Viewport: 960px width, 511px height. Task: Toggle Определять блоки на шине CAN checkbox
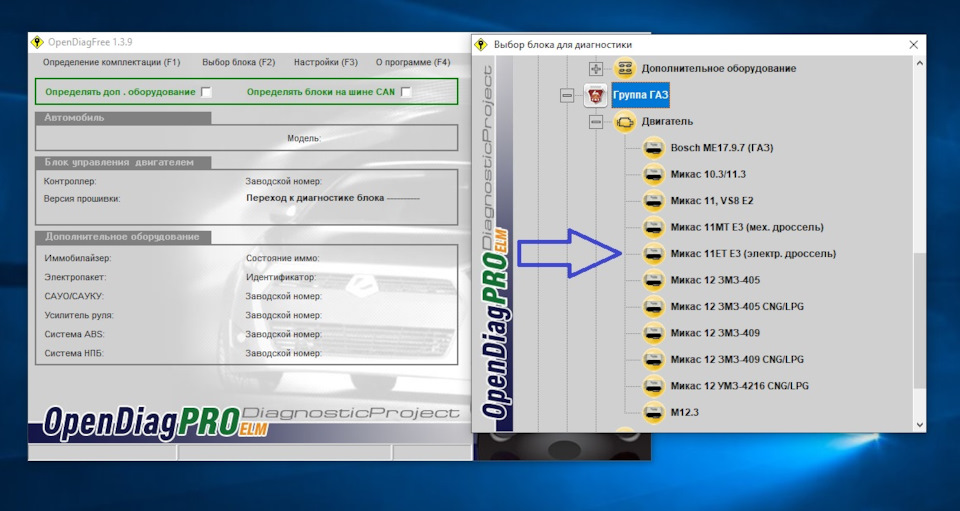(406, 92)
